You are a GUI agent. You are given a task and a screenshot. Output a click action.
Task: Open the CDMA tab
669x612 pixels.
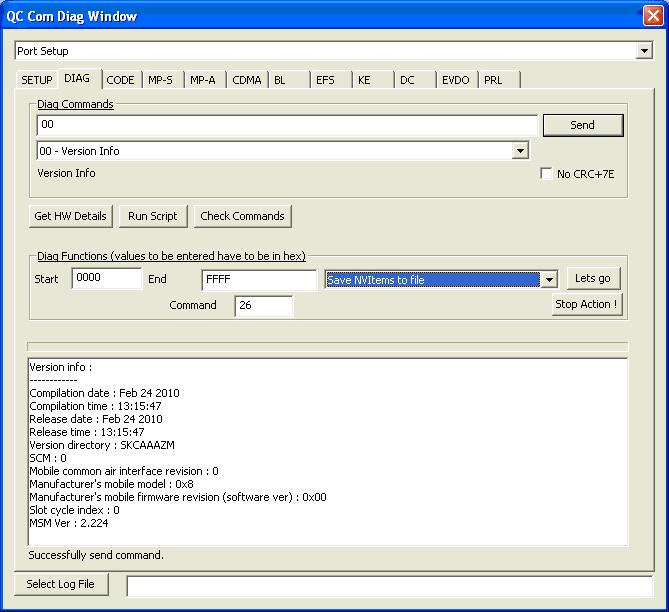(247, 80)
